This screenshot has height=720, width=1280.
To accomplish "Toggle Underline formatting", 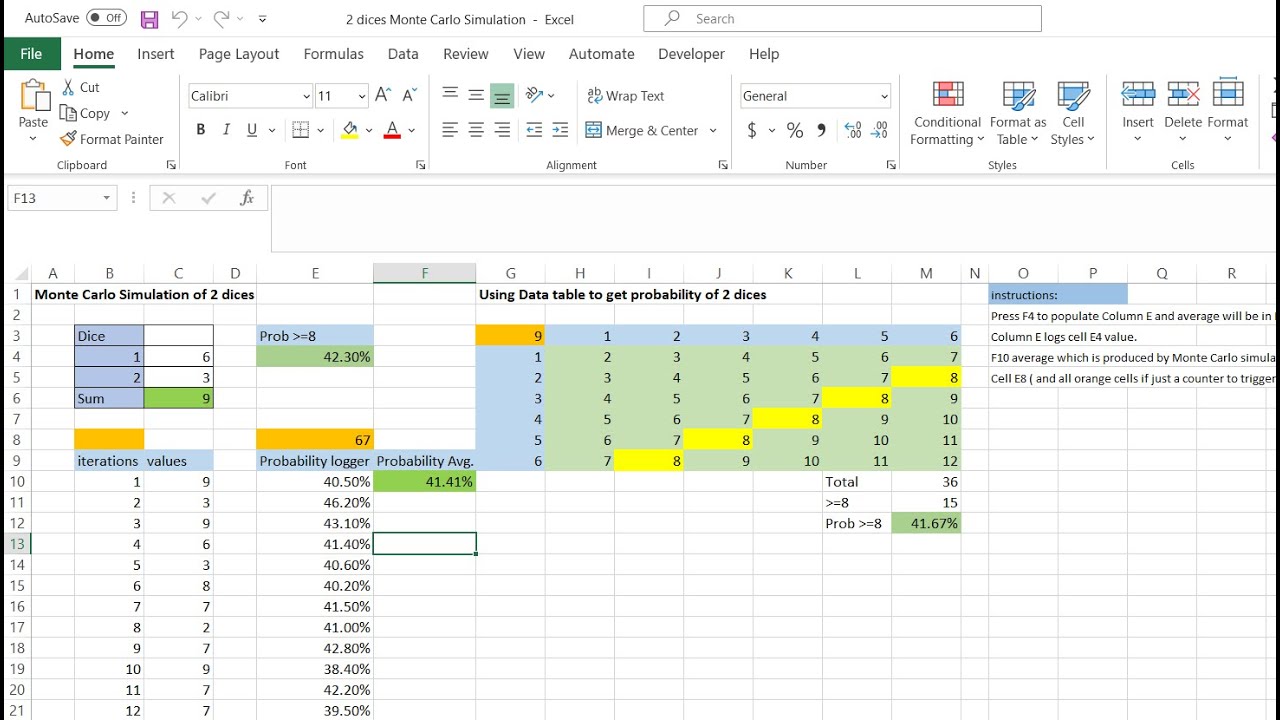I will [x=252, y=130].
